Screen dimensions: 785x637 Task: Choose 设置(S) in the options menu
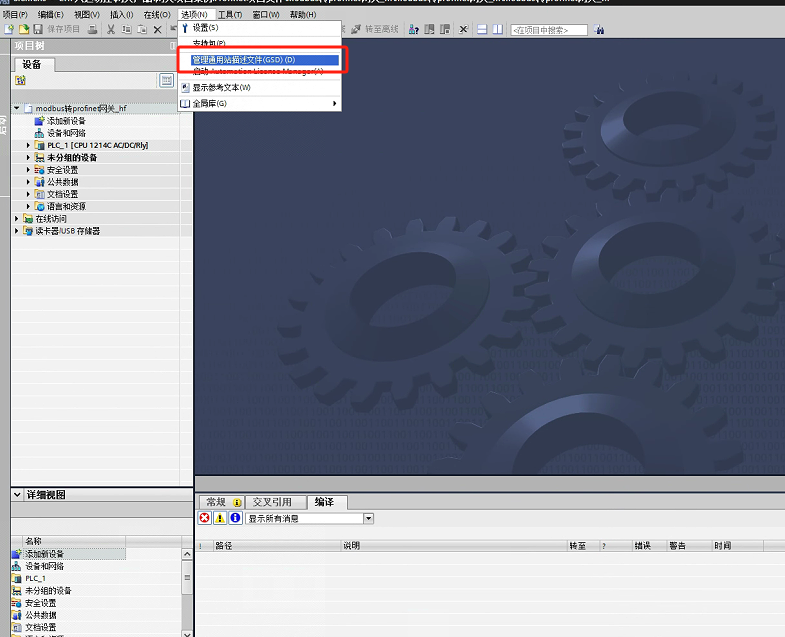coord(260,28)
